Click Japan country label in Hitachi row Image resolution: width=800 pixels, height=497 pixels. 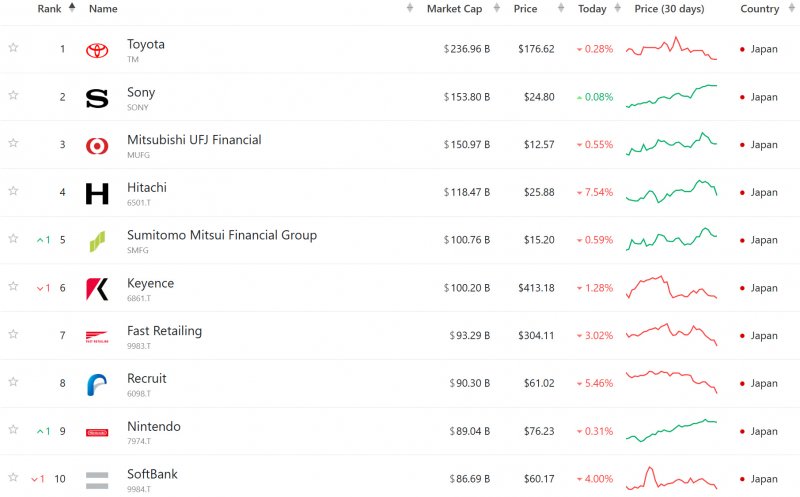[x=764, y=192]
